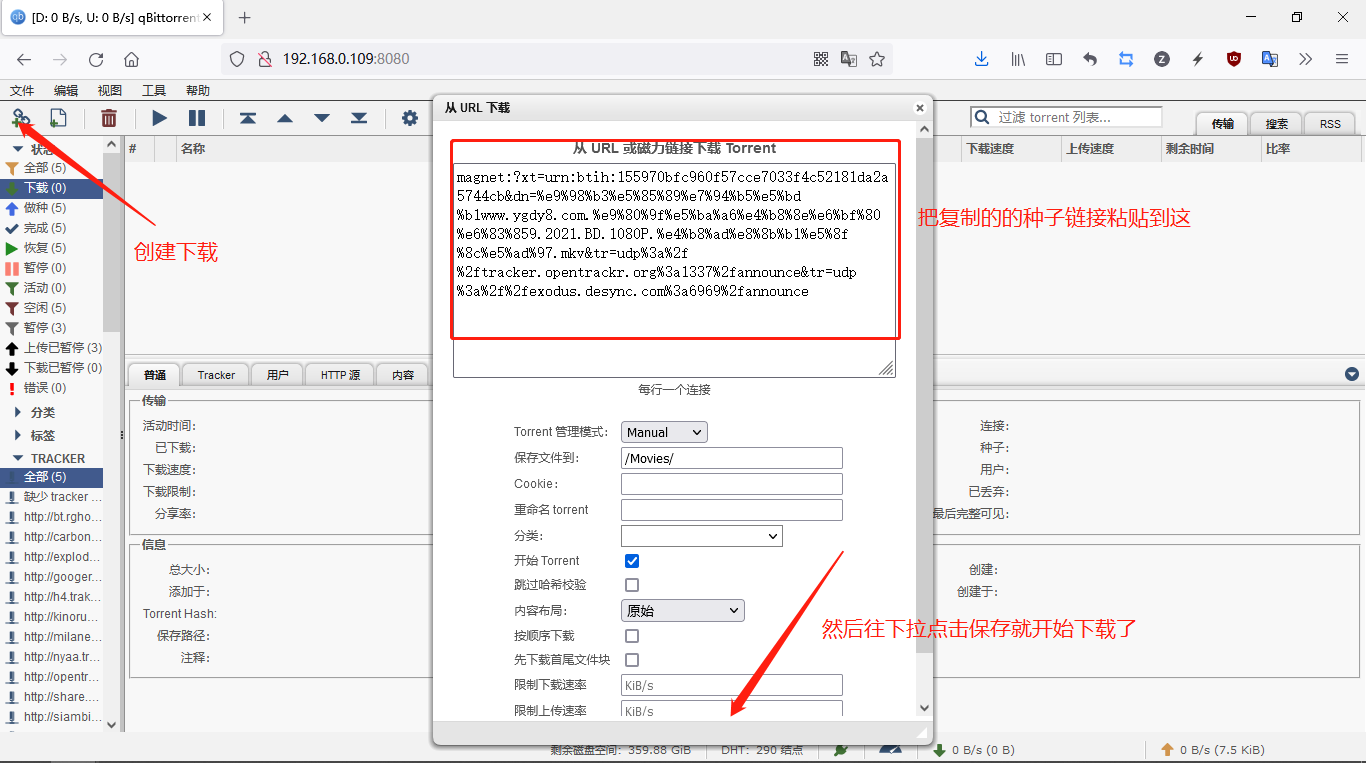Enable the 按顺序下载 checkbox
The image size is (1366, 763).
pyautogui.click(x=632, y=636)
